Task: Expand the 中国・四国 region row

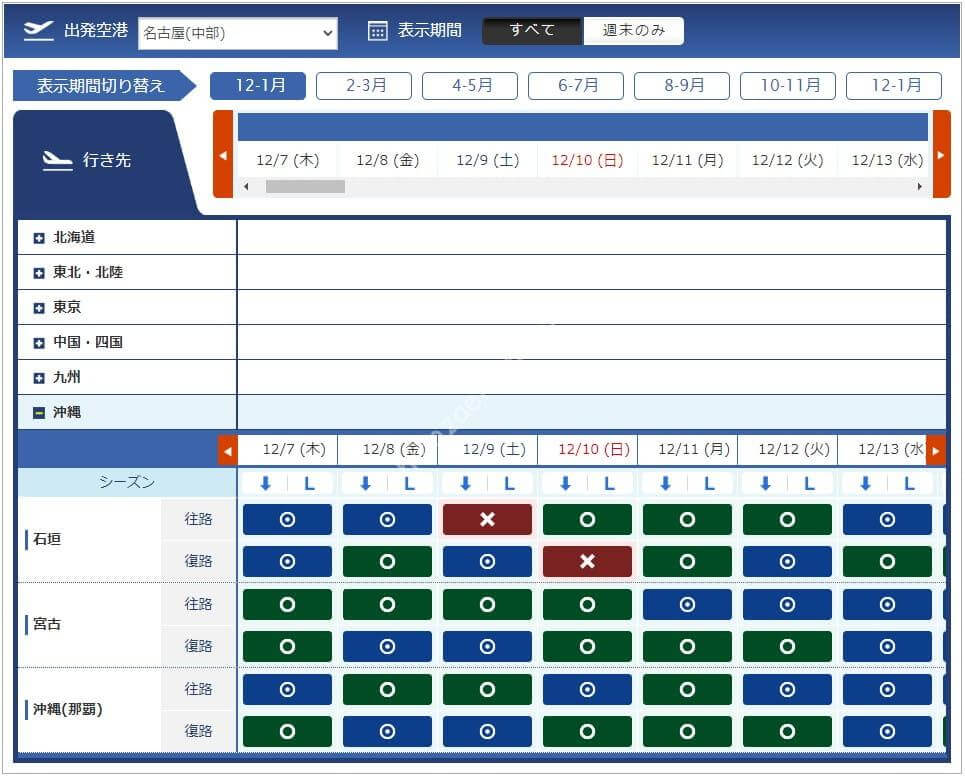Action: point(39,343)
